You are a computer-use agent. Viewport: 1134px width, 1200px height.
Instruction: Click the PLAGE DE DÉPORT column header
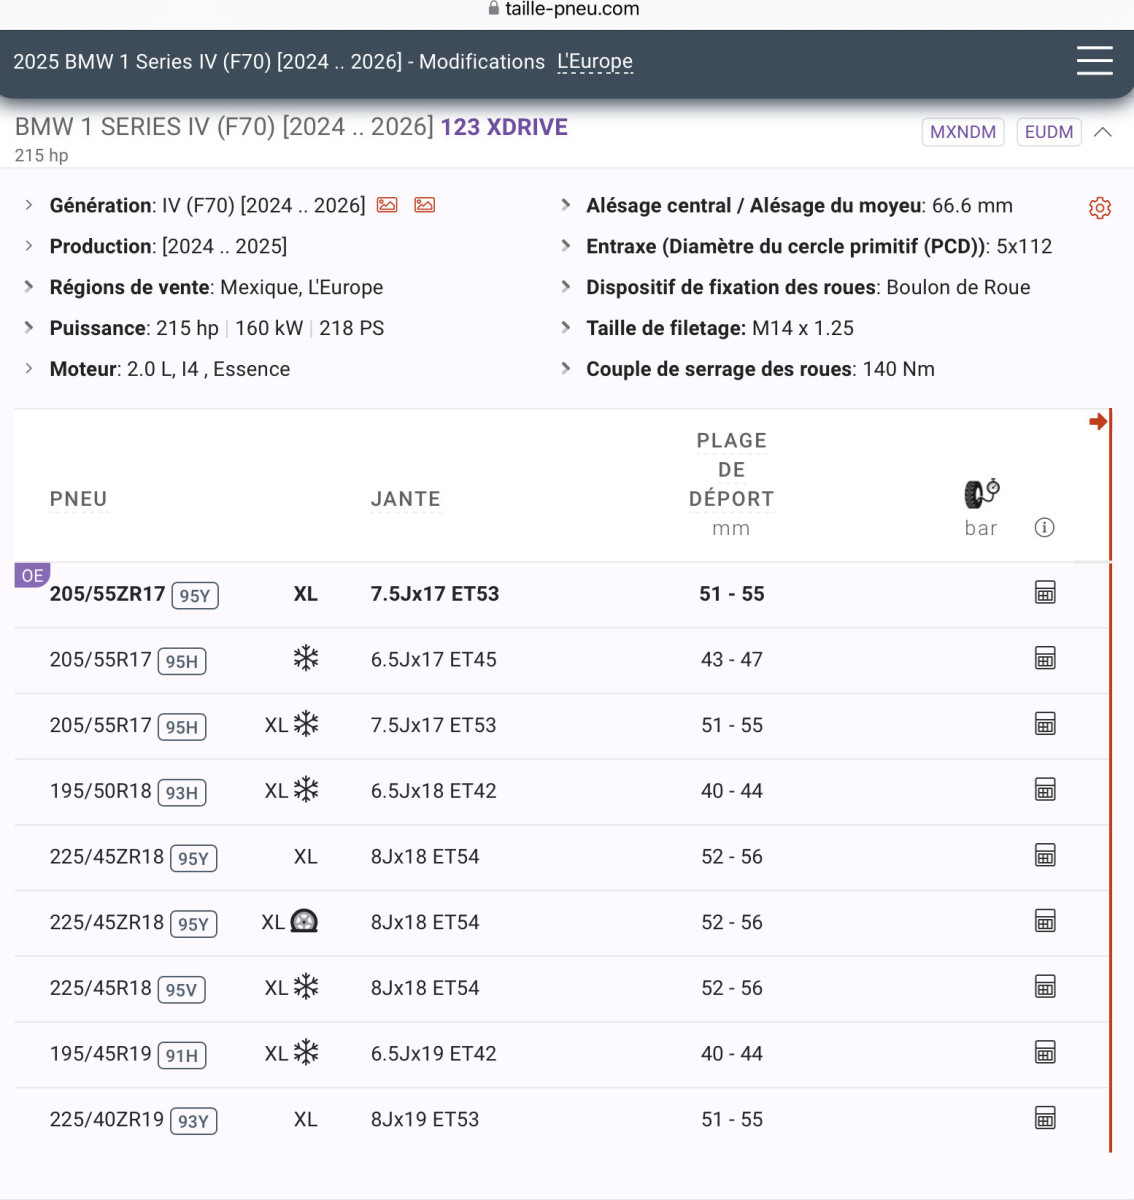coord(731,470)
